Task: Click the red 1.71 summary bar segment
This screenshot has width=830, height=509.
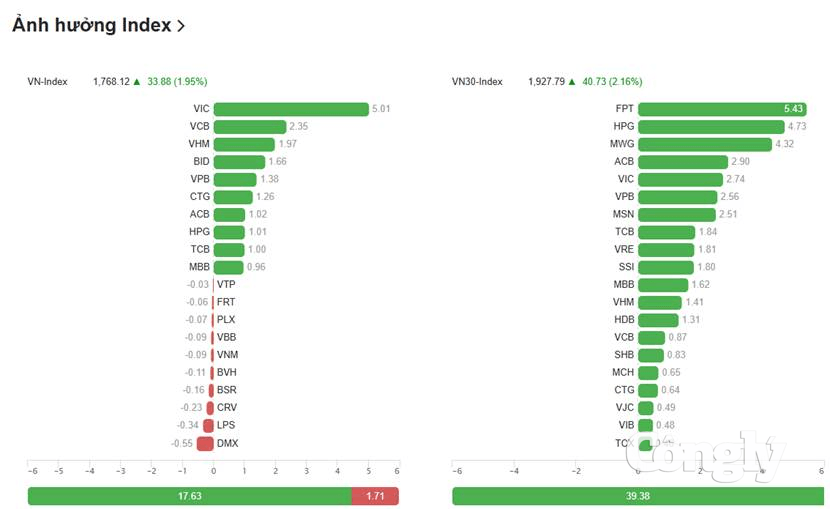Action: click(x=375, y=496)
